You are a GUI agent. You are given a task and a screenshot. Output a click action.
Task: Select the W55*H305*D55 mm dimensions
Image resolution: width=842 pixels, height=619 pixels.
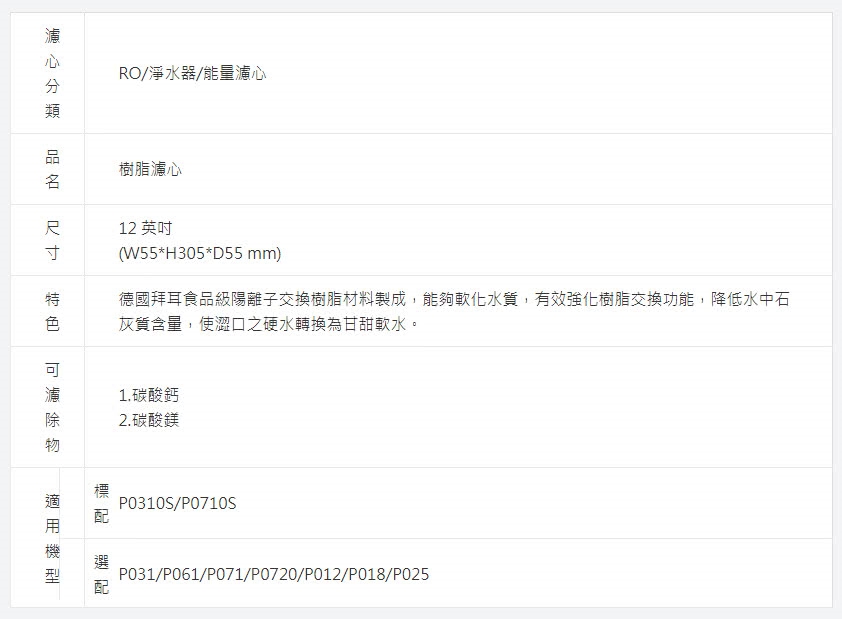pyautogui.click(x=199, y=253)
